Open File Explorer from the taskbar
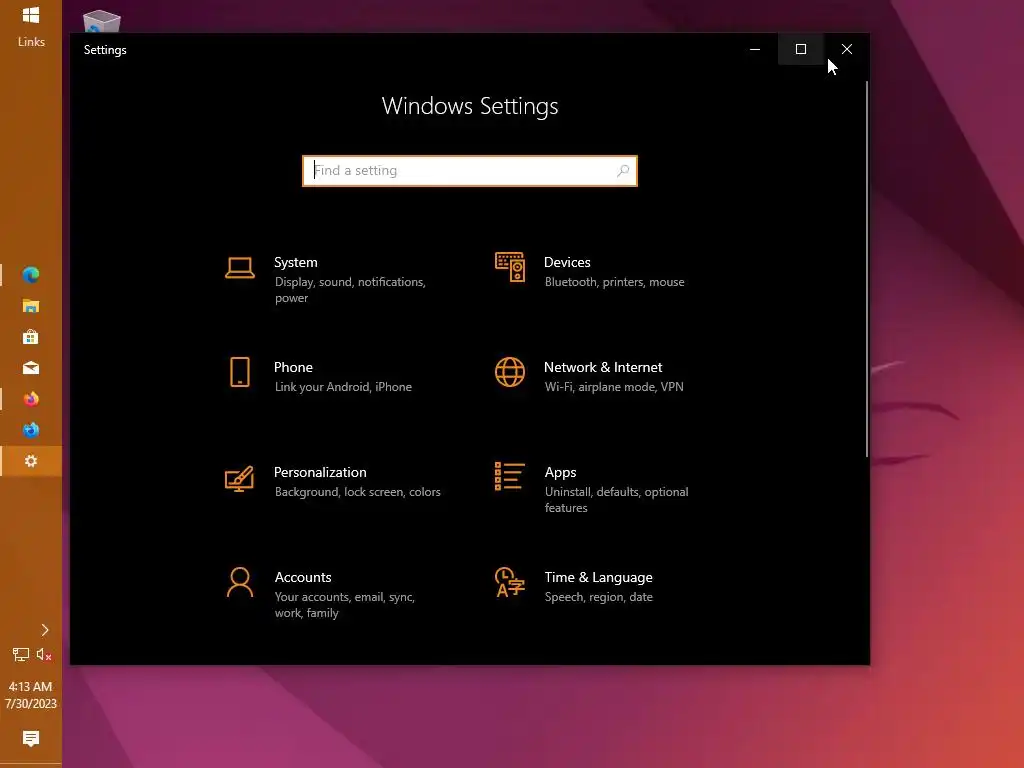This screenshot has height=768, width=1024. coord(31,306)
